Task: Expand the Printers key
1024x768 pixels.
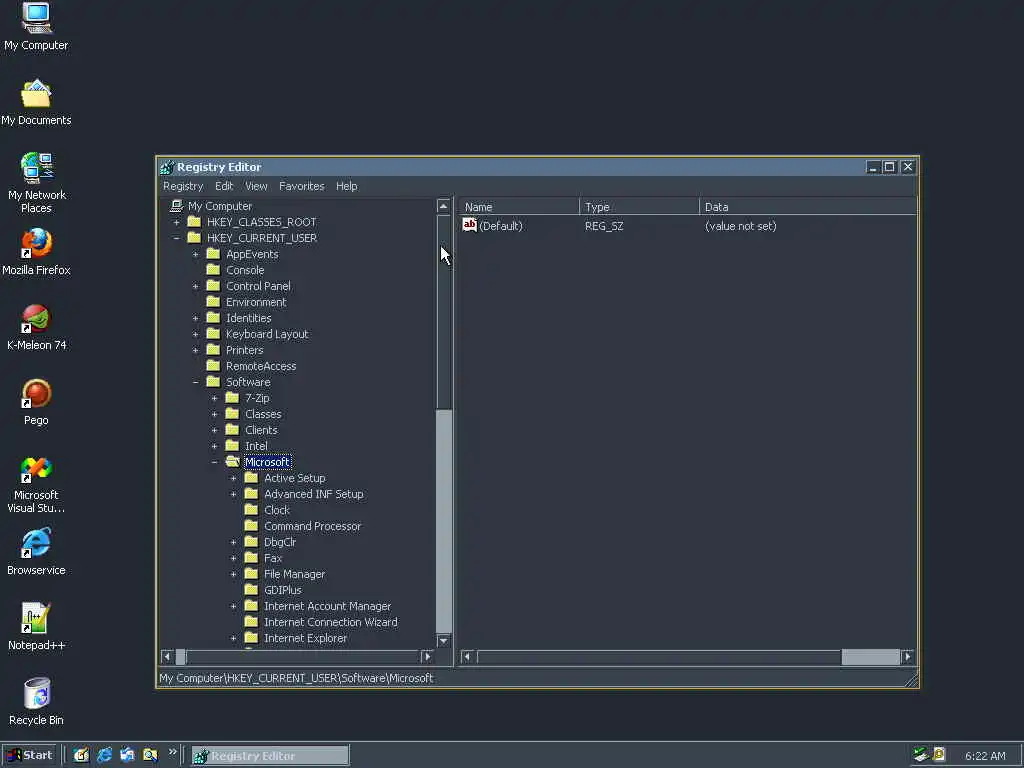Action: point(195,350)
